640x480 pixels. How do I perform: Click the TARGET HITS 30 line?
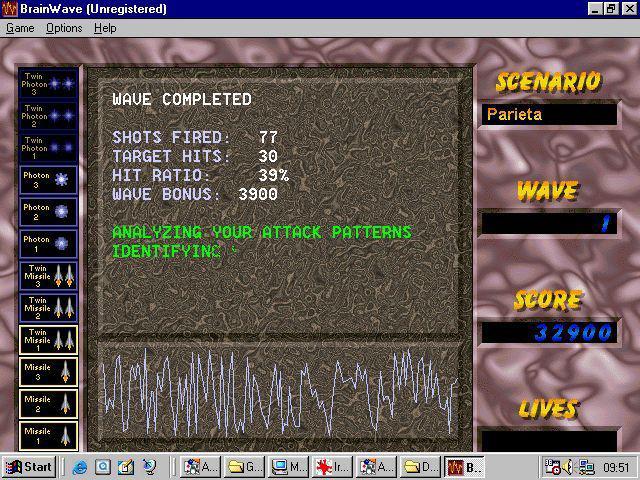[195, 156]
